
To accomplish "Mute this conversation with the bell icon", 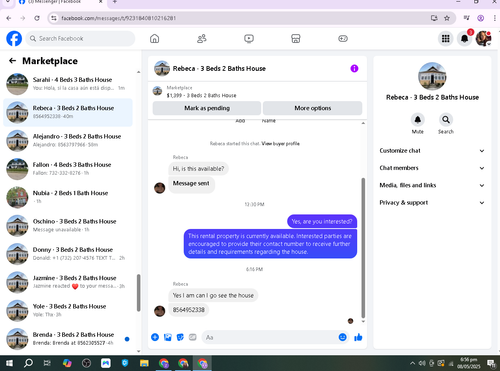I will [417, 119].
